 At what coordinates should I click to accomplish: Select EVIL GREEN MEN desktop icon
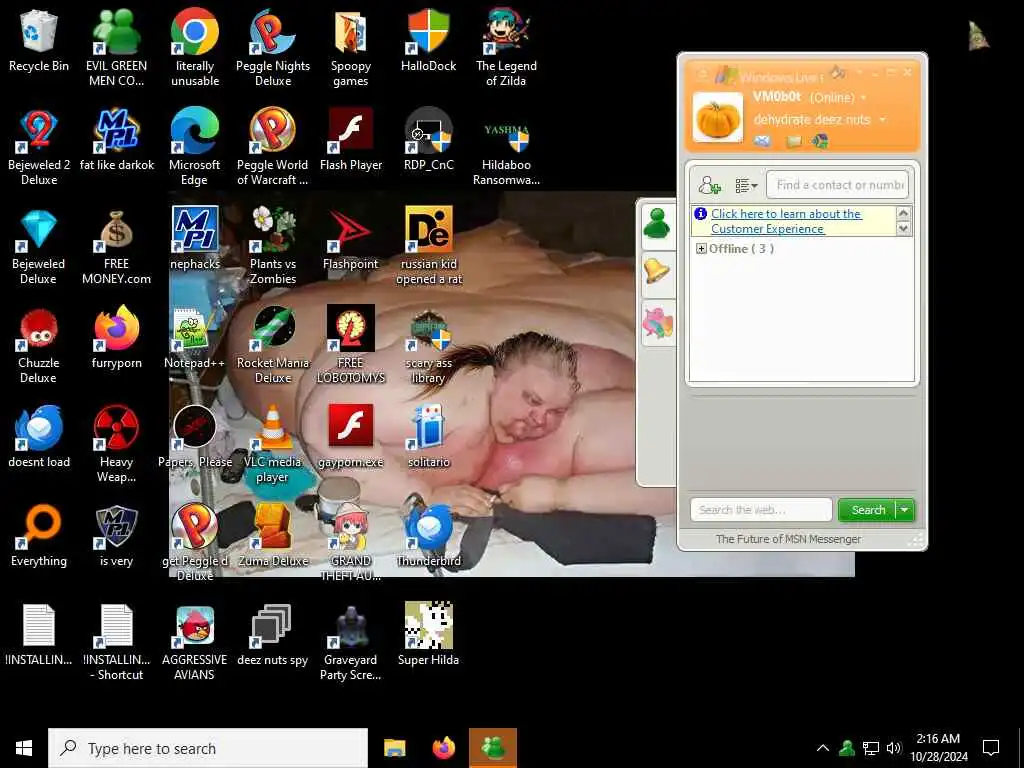tap(116, 47)
